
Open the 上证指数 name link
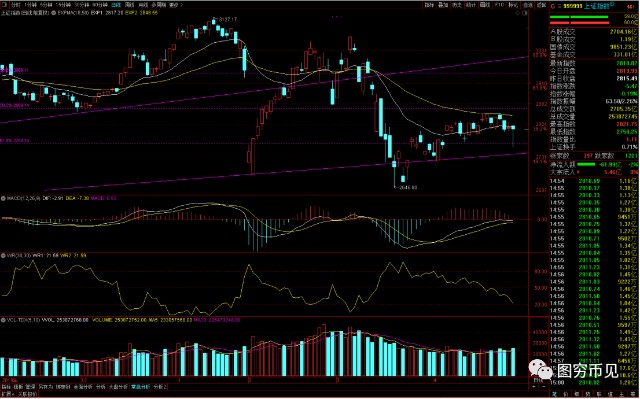[597, 6]
